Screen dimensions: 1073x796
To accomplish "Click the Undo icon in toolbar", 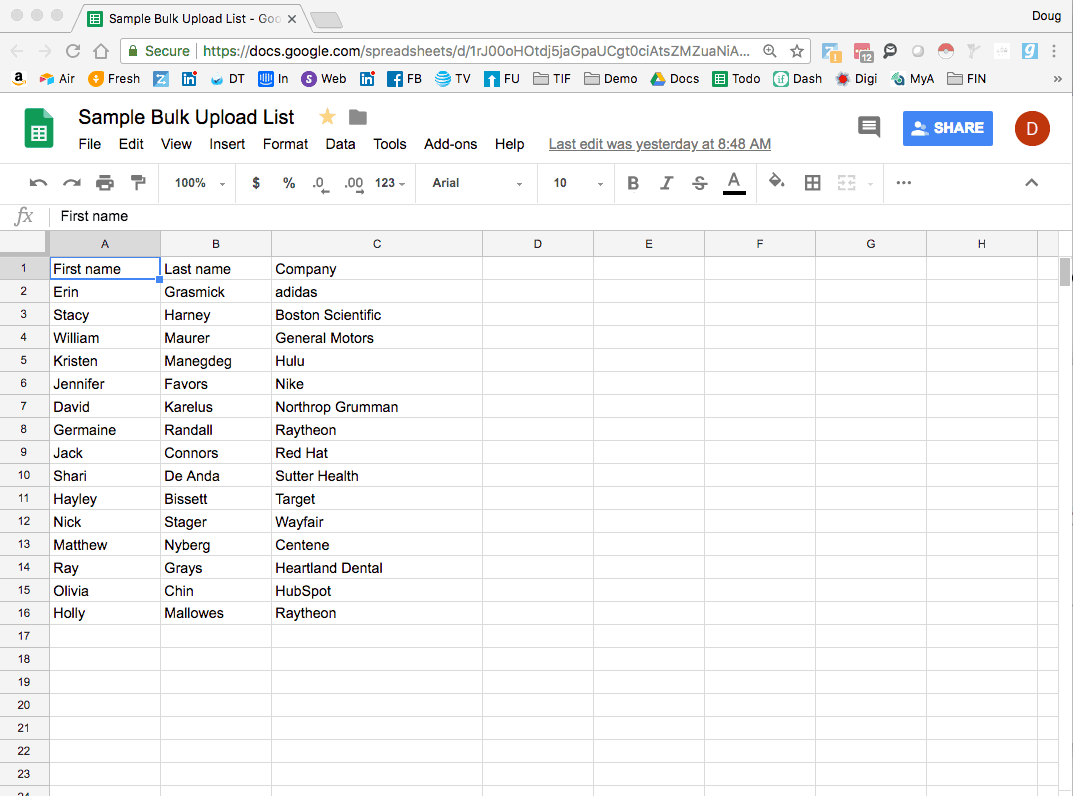I will [x=38, y=183].
